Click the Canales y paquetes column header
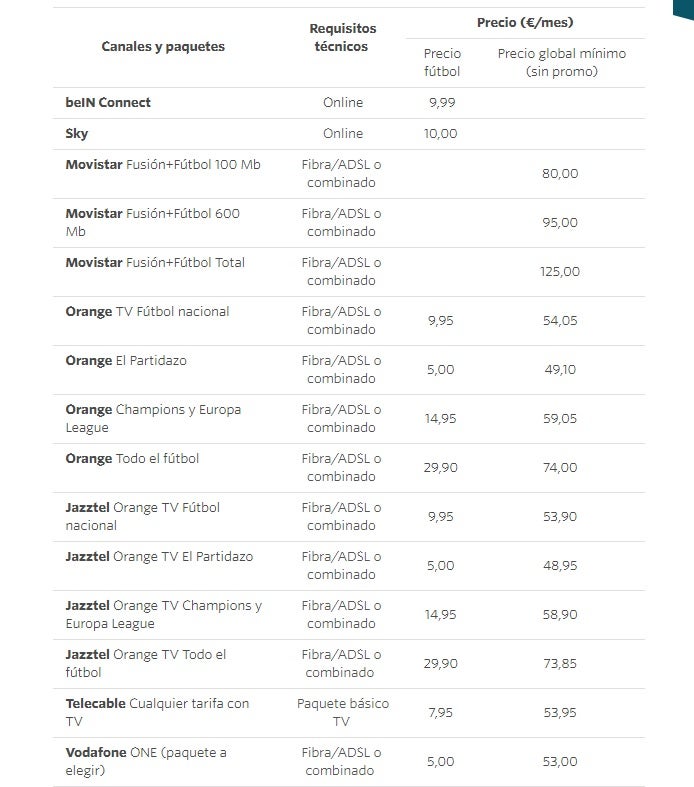Viewport: 694px width, 787px height. point(163,47)
